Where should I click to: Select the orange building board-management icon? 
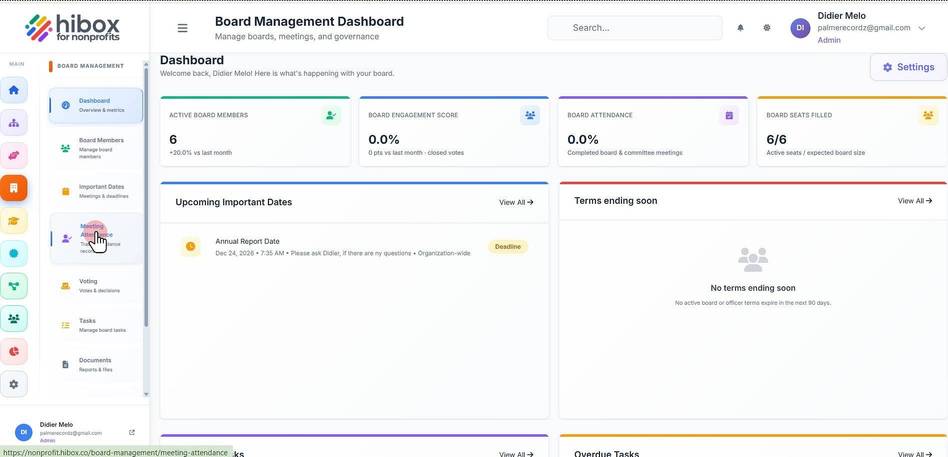coord(14,188)
